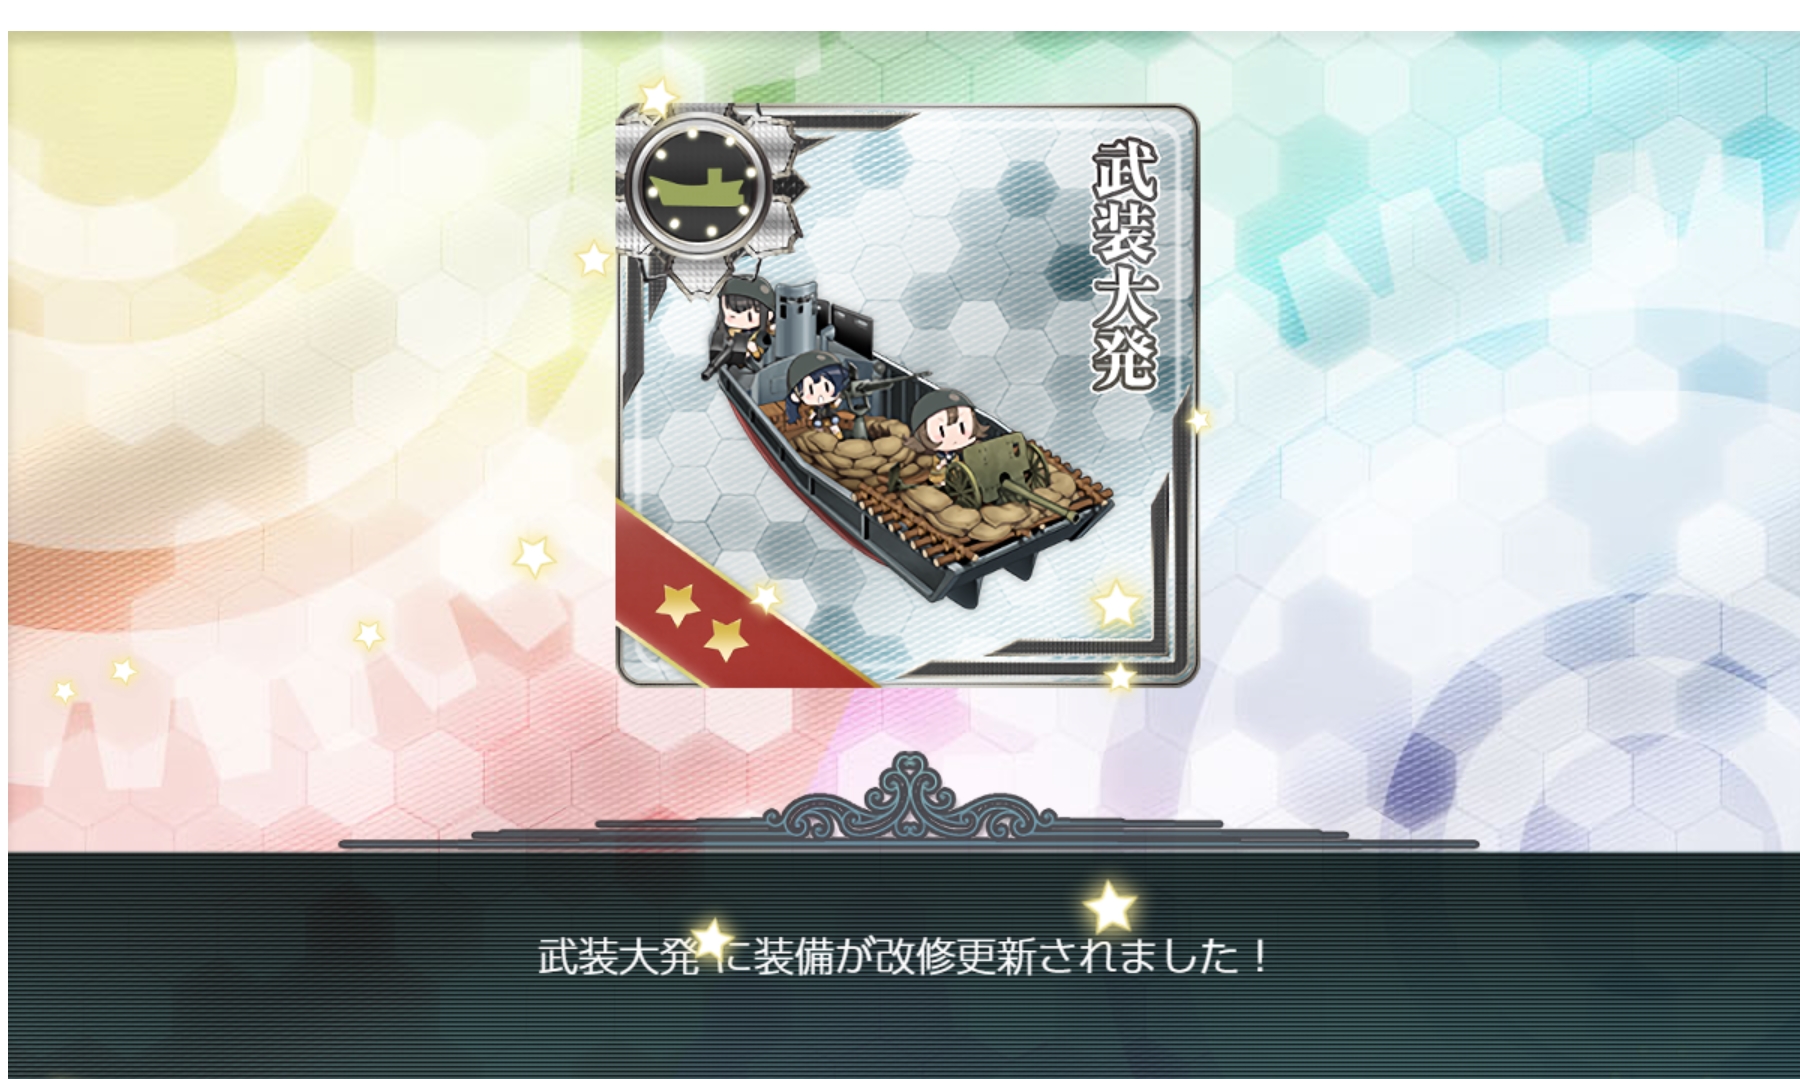Click the right gold star on the ribbon
The height and width of the screenshot is (1079, 1800).
tap(726, 638)
